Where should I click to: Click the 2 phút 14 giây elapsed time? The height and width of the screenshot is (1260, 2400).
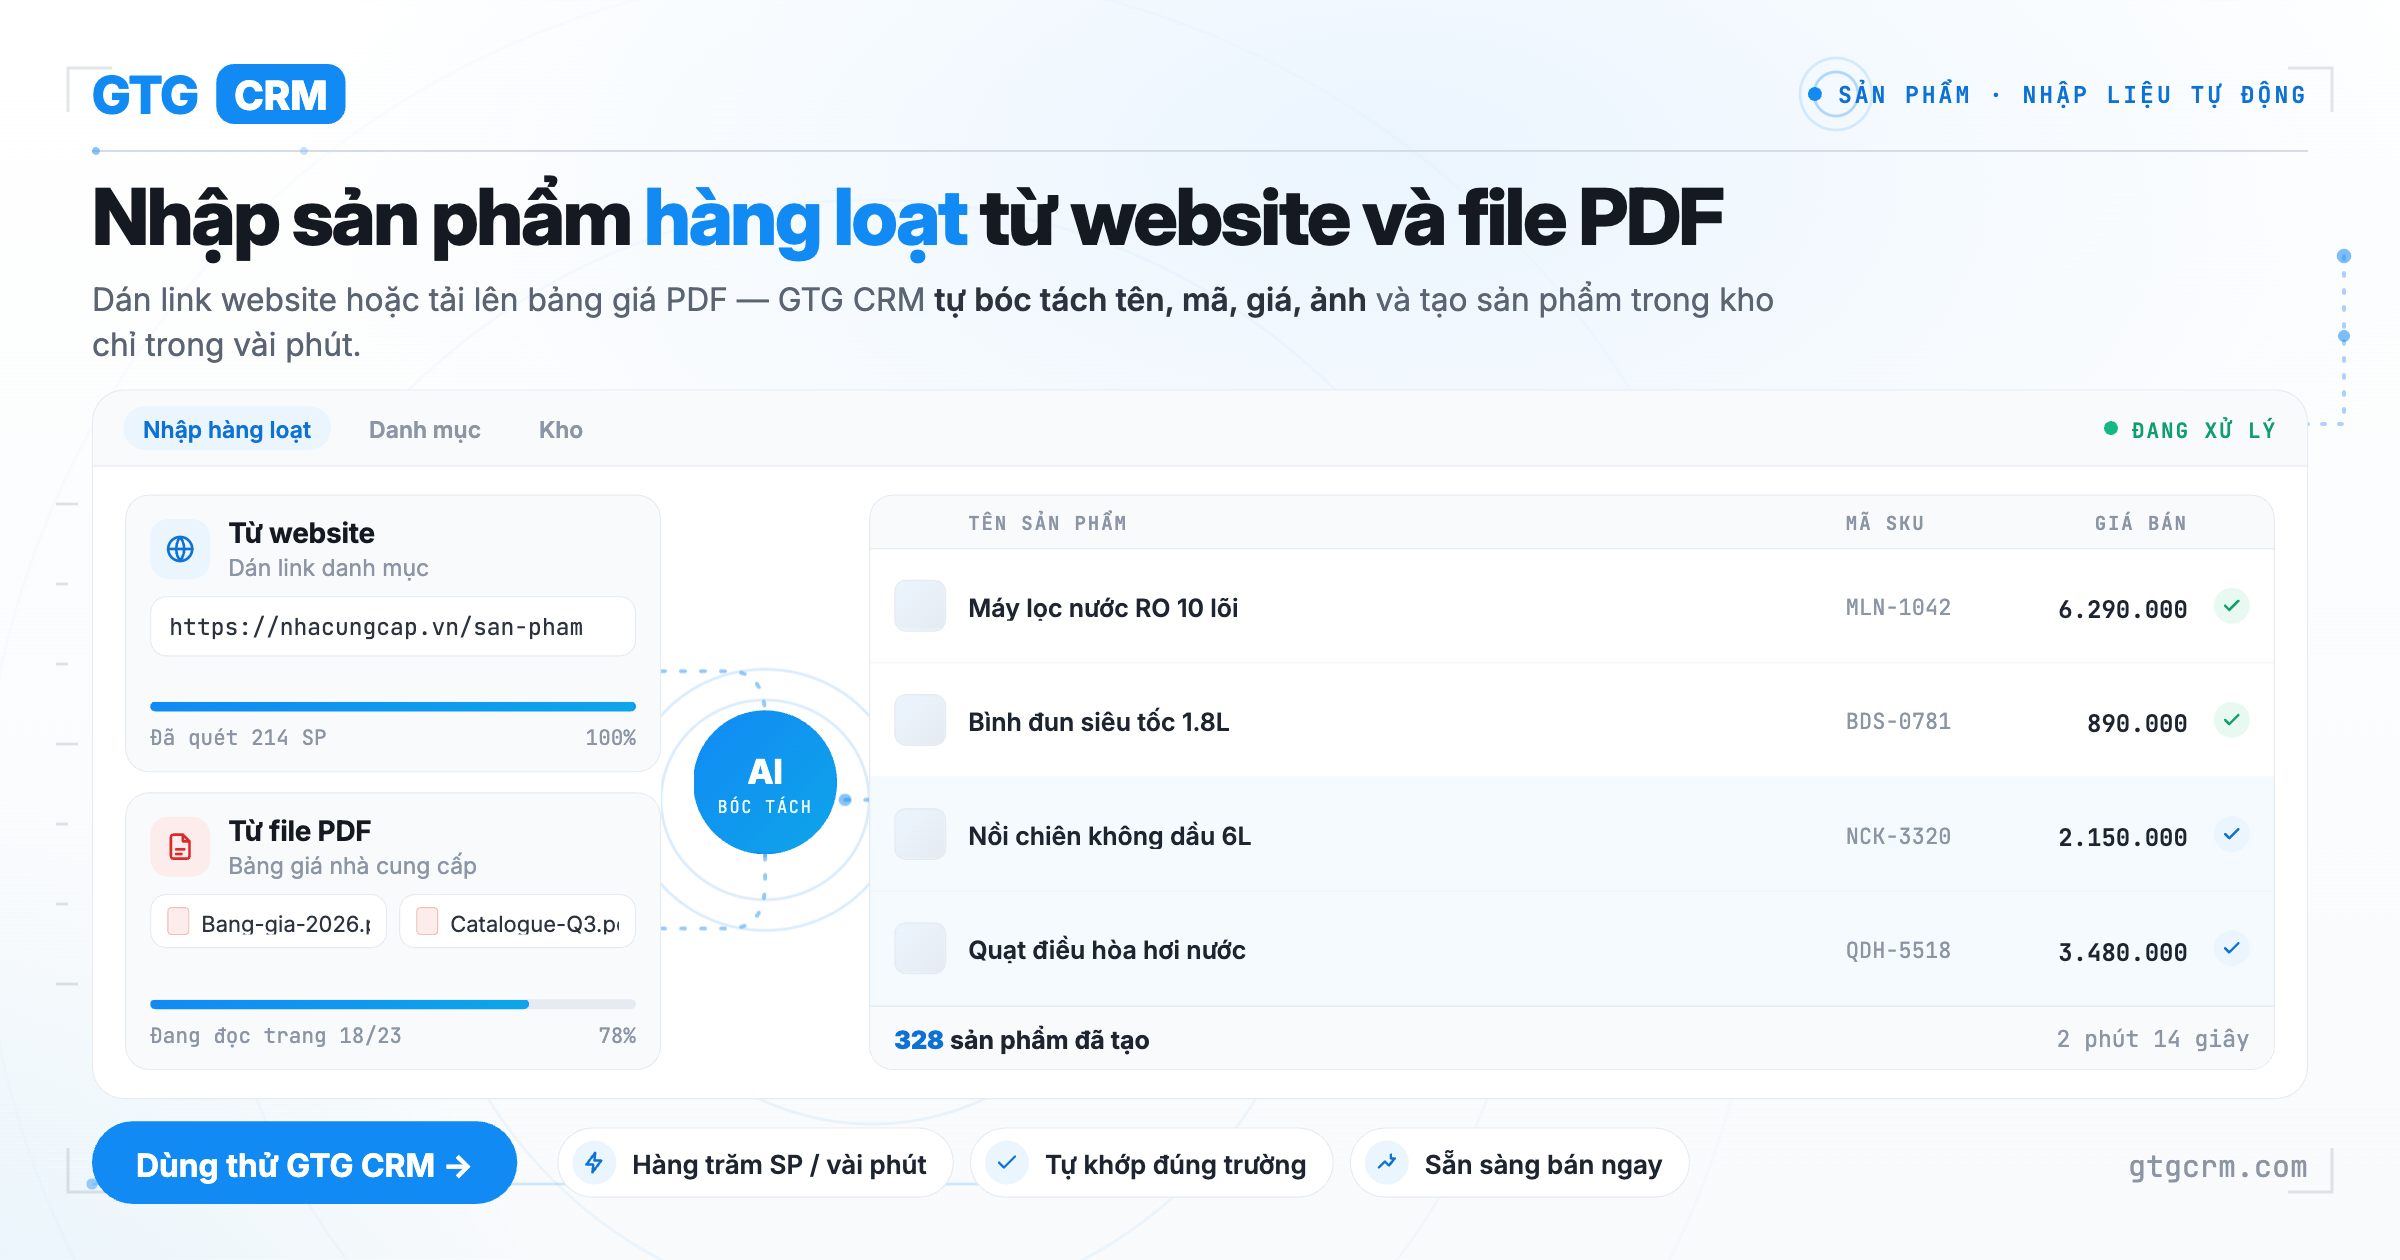click(x=2153, y=1039)
